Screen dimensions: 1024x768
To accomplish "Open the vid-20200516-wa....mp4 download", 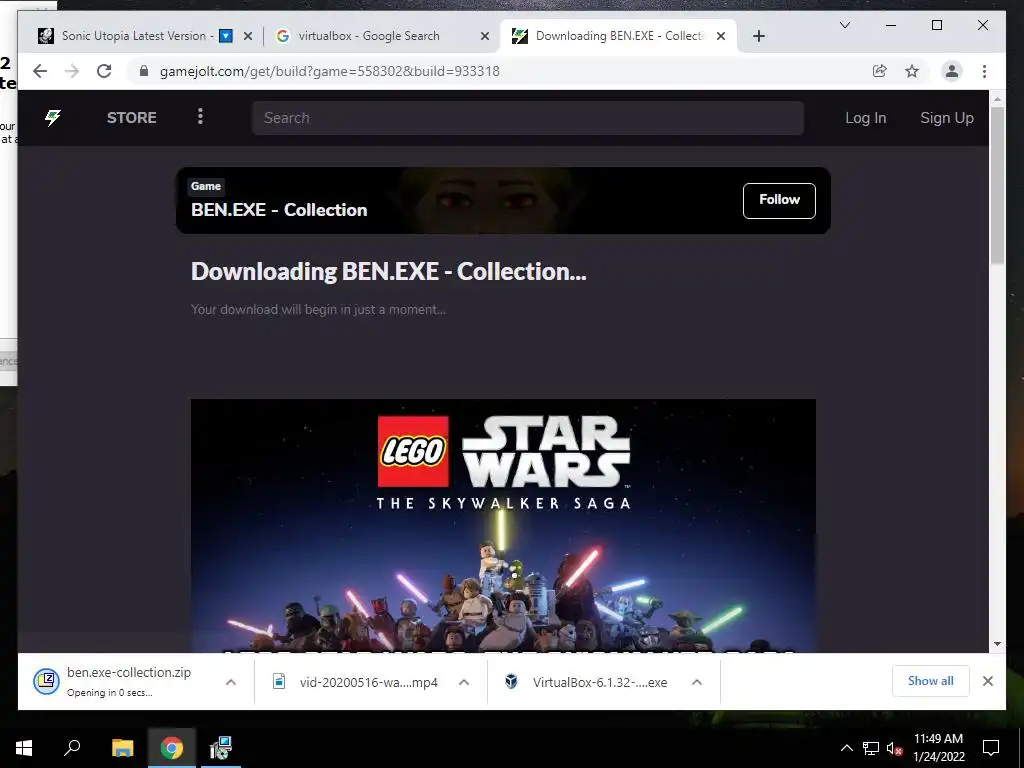I will point(368,682).
